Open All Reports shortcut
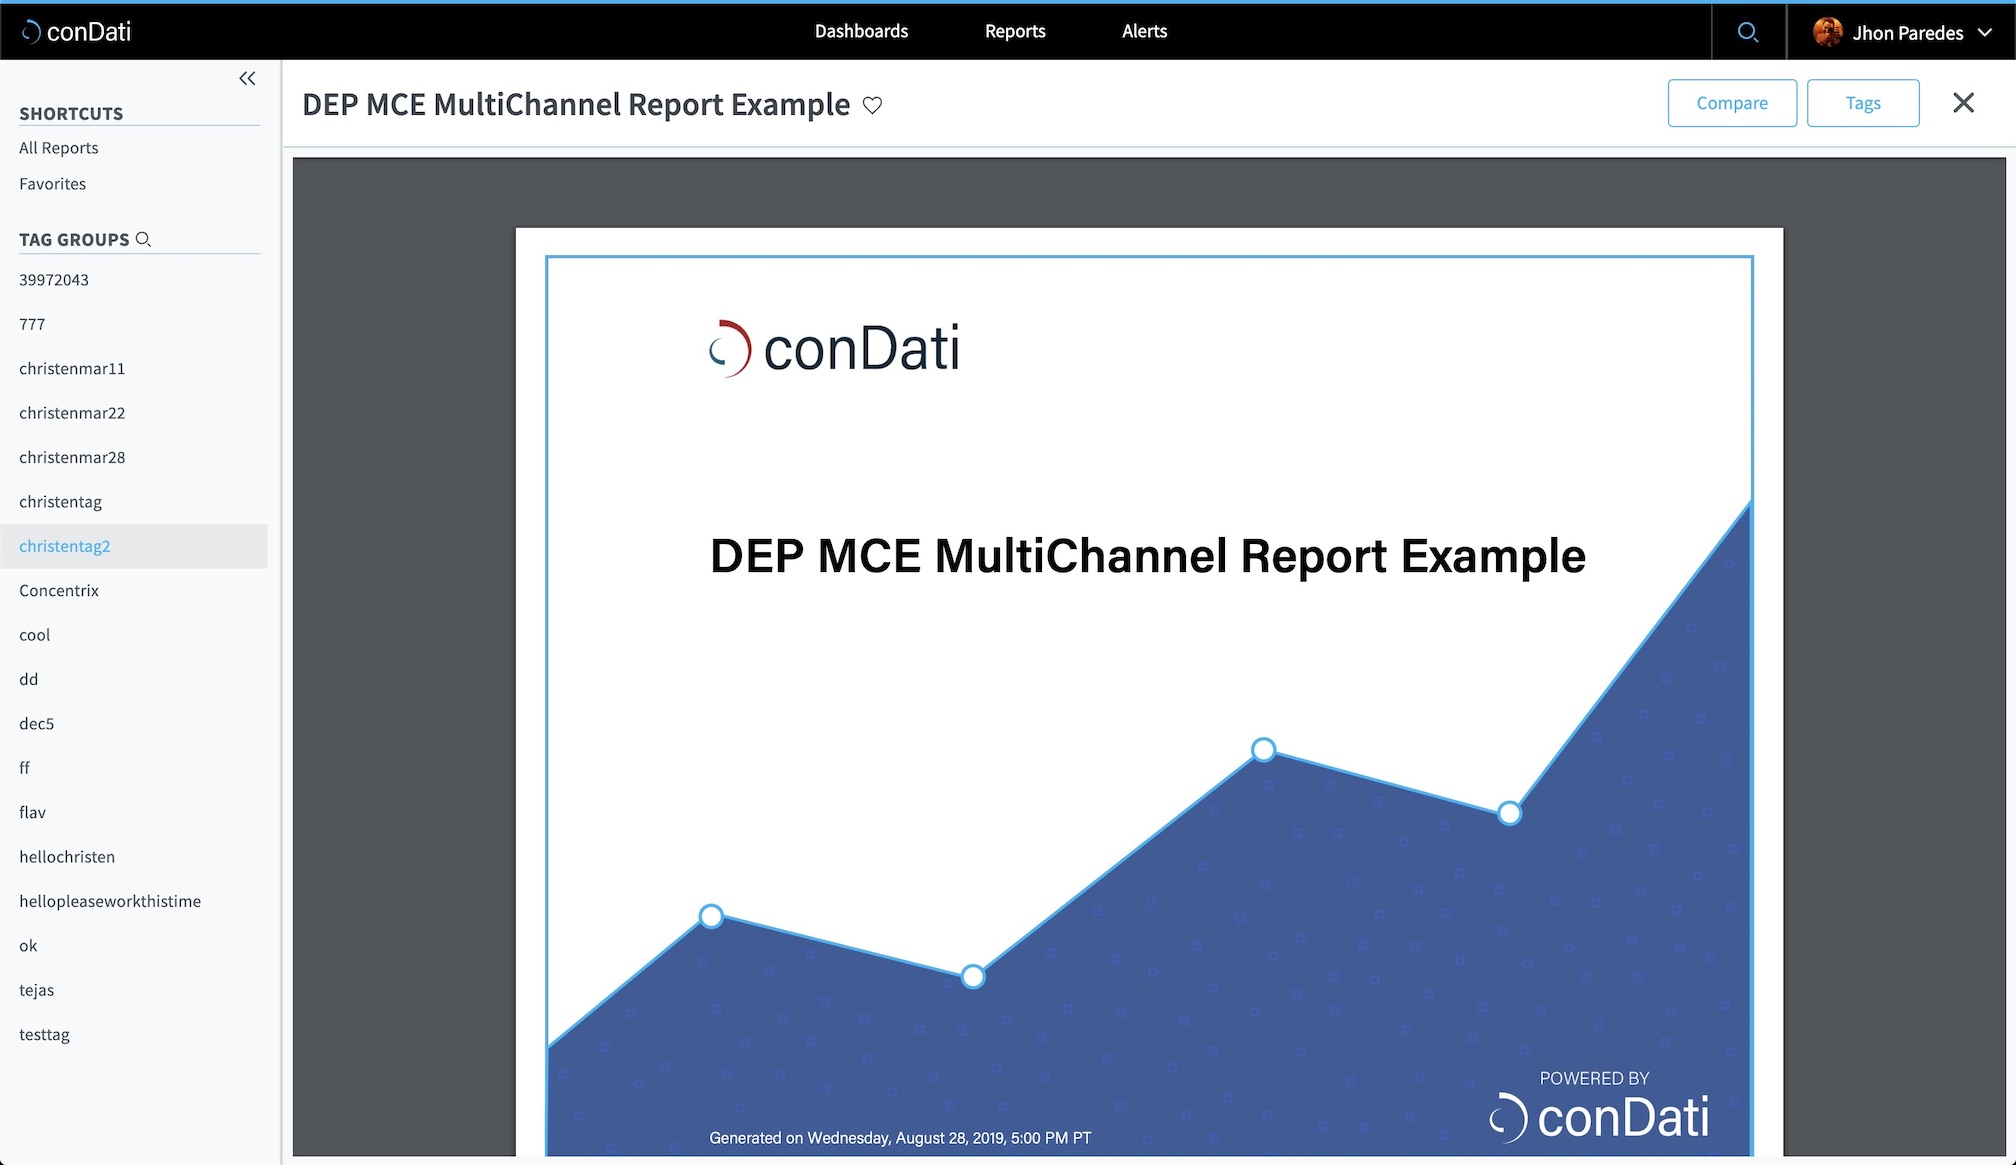 [59, 148]
